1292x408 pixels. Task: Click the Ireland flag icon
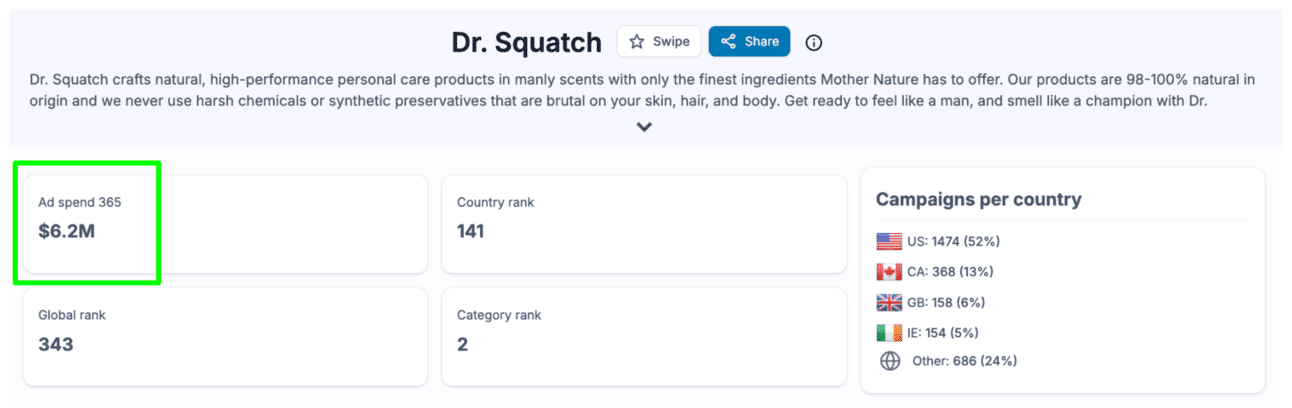click(889, 332)
